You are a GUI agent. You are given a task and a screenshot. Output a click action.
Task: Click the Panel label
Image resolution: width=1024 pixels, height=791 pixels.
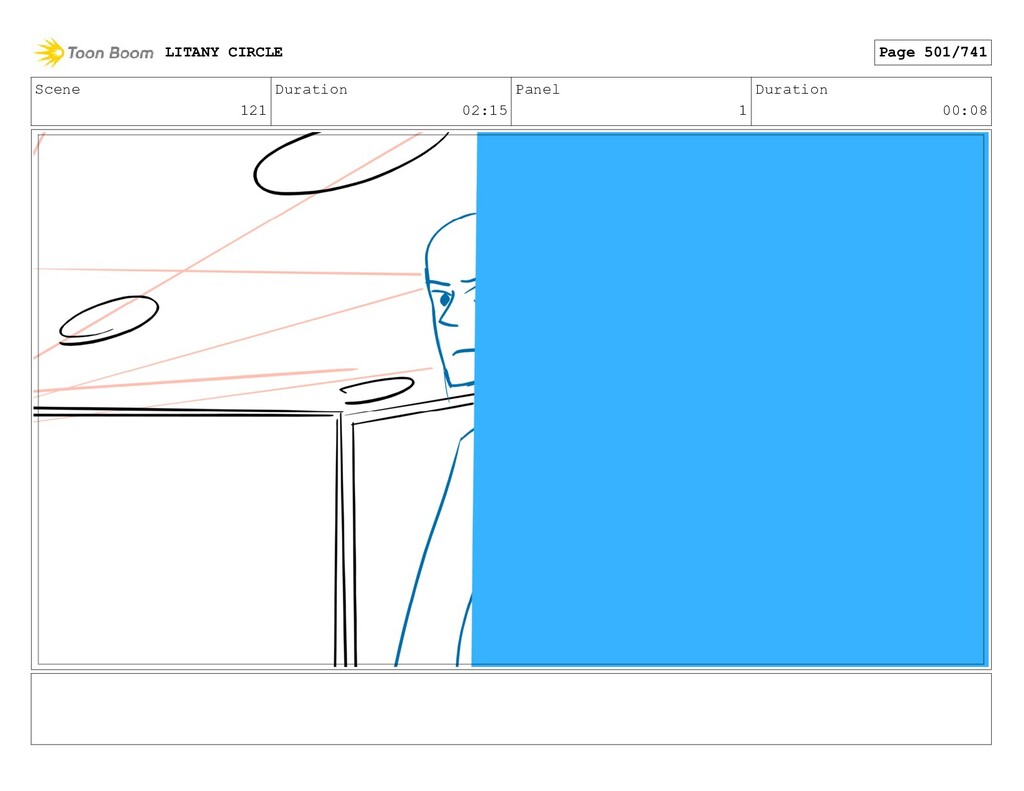(x=537, y=89)
